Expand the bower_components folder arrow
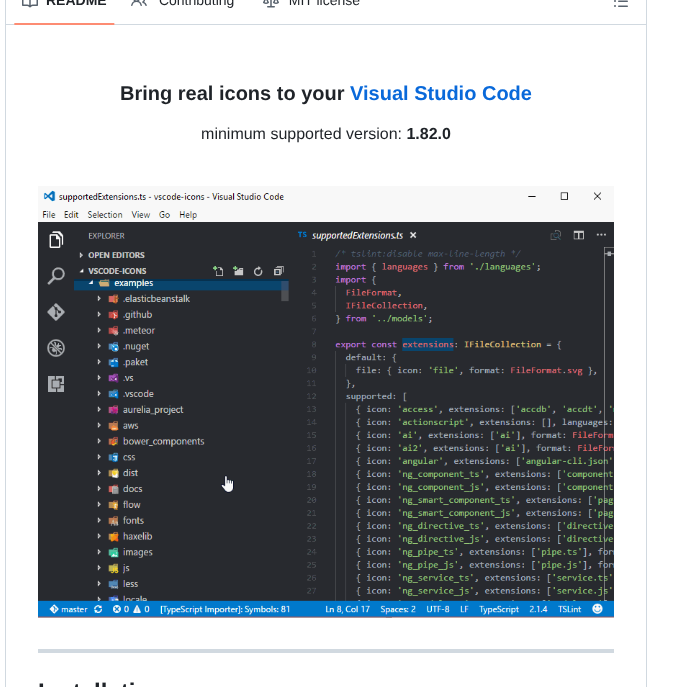The height and width of the screenshot is (687, 677). click(x=99, y=441)
